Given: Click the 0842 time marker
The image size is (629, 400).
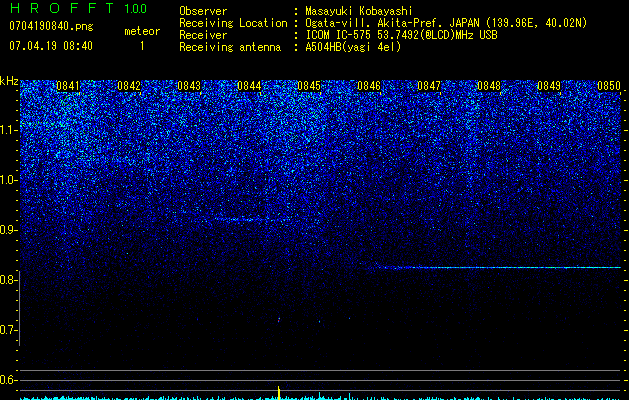Looking at the screenshot, I should (129, 86).
